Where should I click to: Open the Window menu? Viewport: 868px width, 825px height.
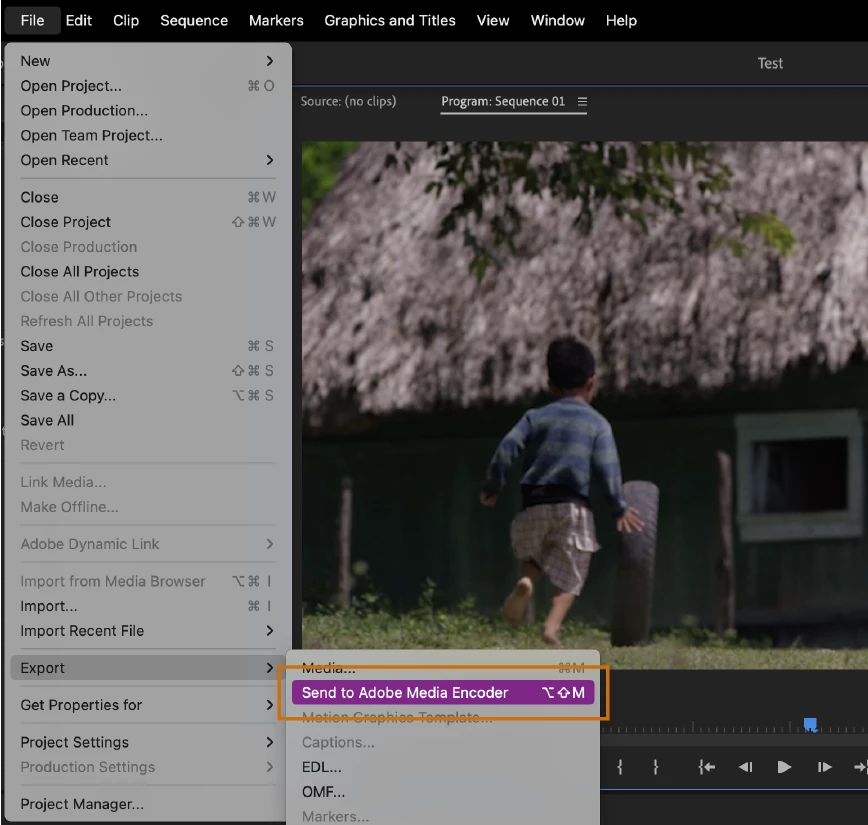click(557, 20)
